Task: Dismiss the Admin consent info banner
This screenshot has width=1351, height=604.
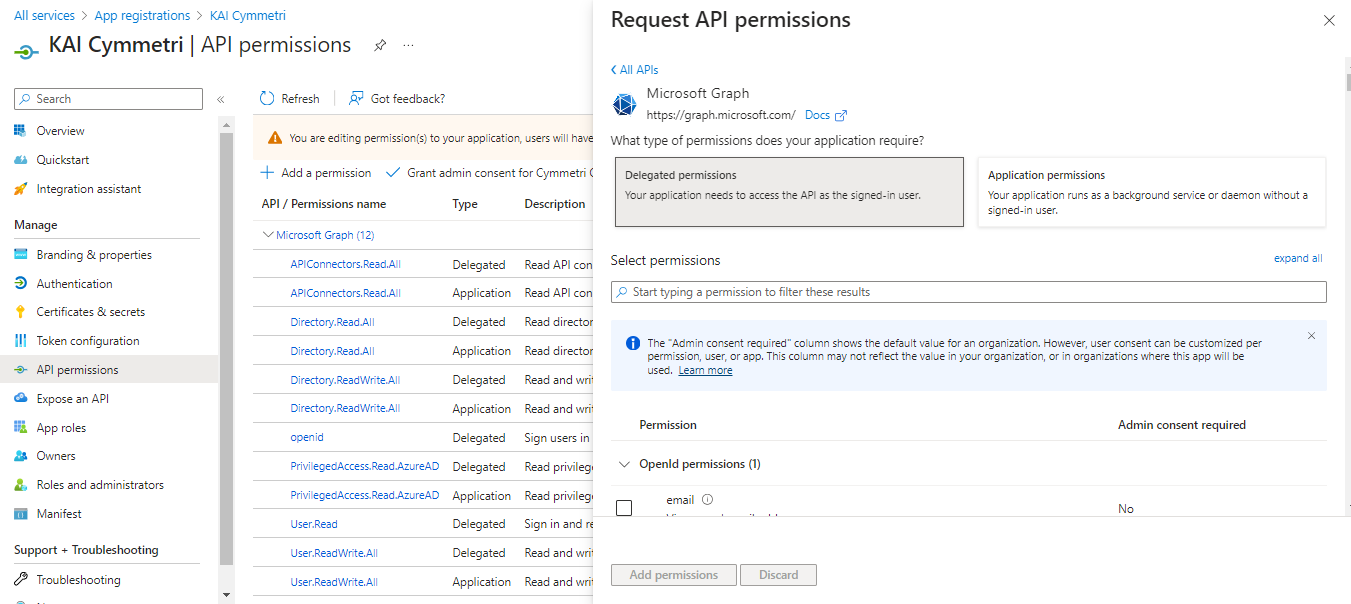Action: [1311, 336]
